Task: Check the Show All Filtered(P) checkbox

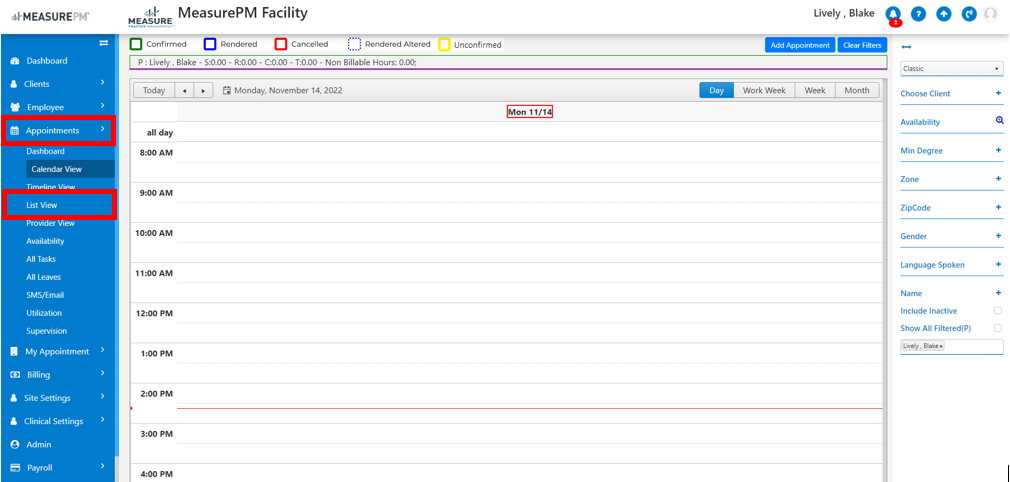Action: (x=998, y=329)
